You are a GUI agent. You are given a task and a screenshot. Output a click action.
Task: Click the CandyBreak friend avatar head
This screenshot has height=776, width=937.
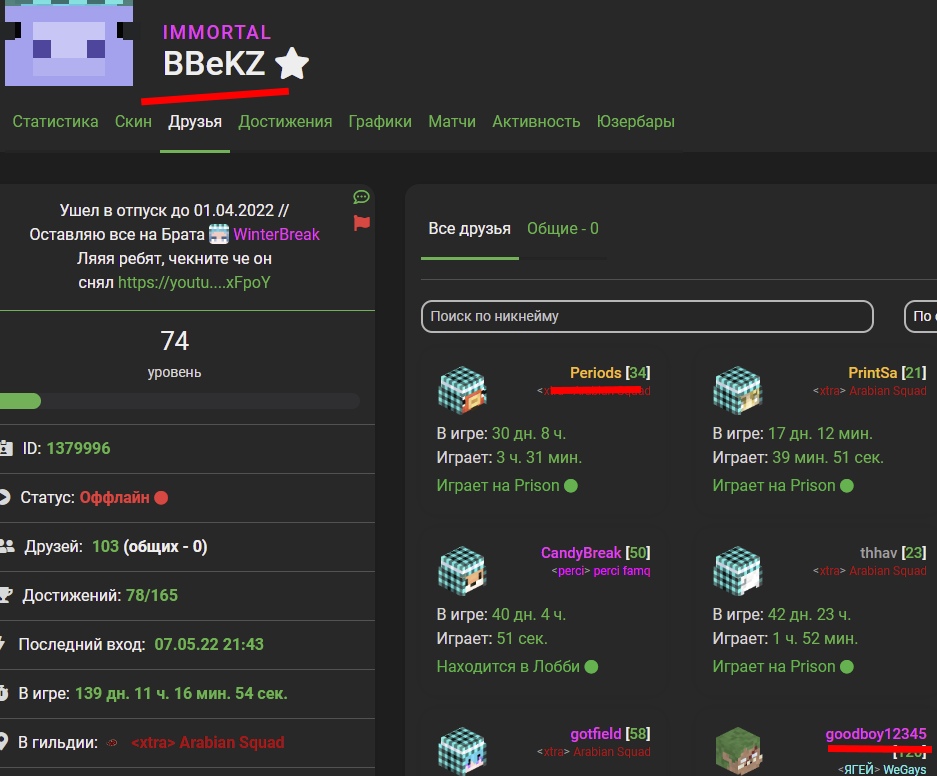(x=462, y=571)
